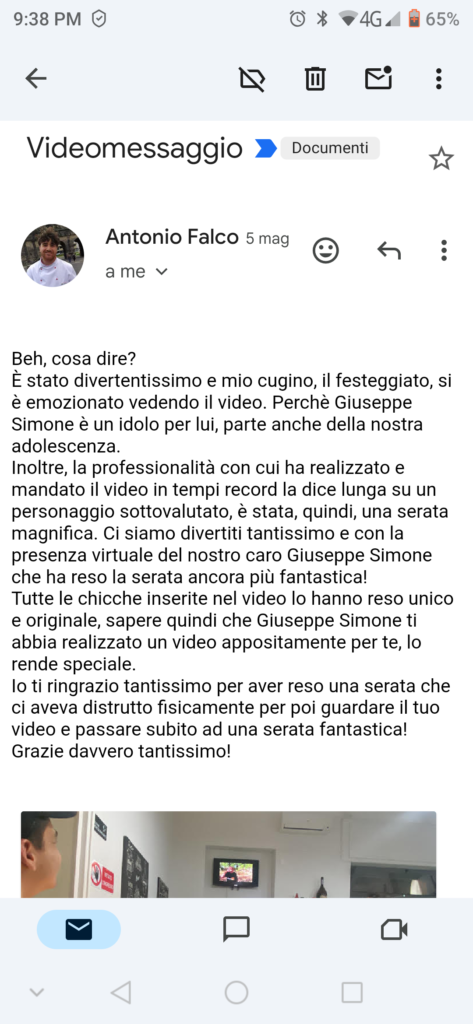Open Antonio Falco's profile picture

tap(52, 255)
